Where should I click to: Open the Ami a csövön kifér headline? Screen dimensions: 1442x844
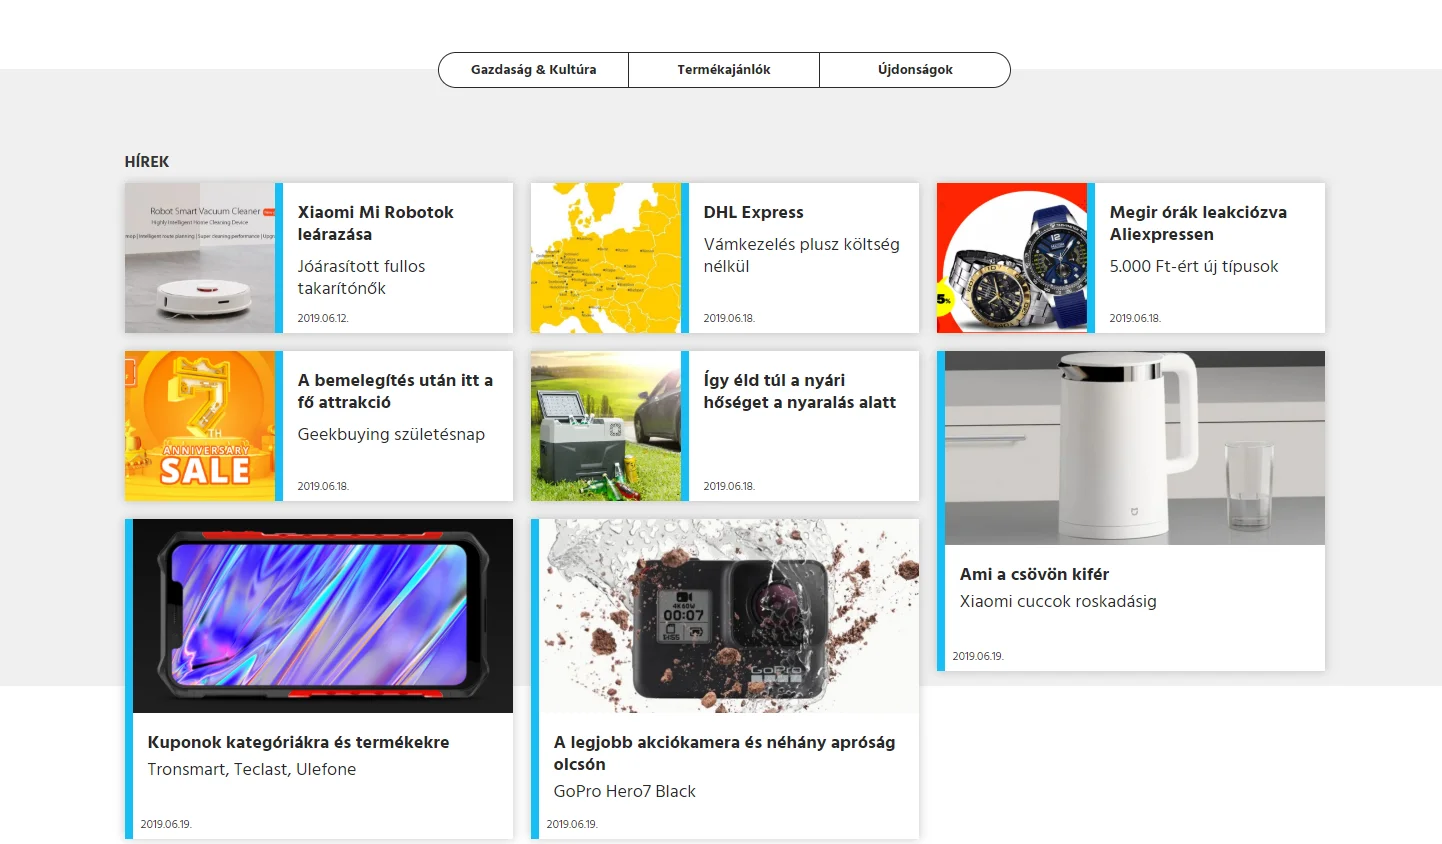click(1034, 574)
